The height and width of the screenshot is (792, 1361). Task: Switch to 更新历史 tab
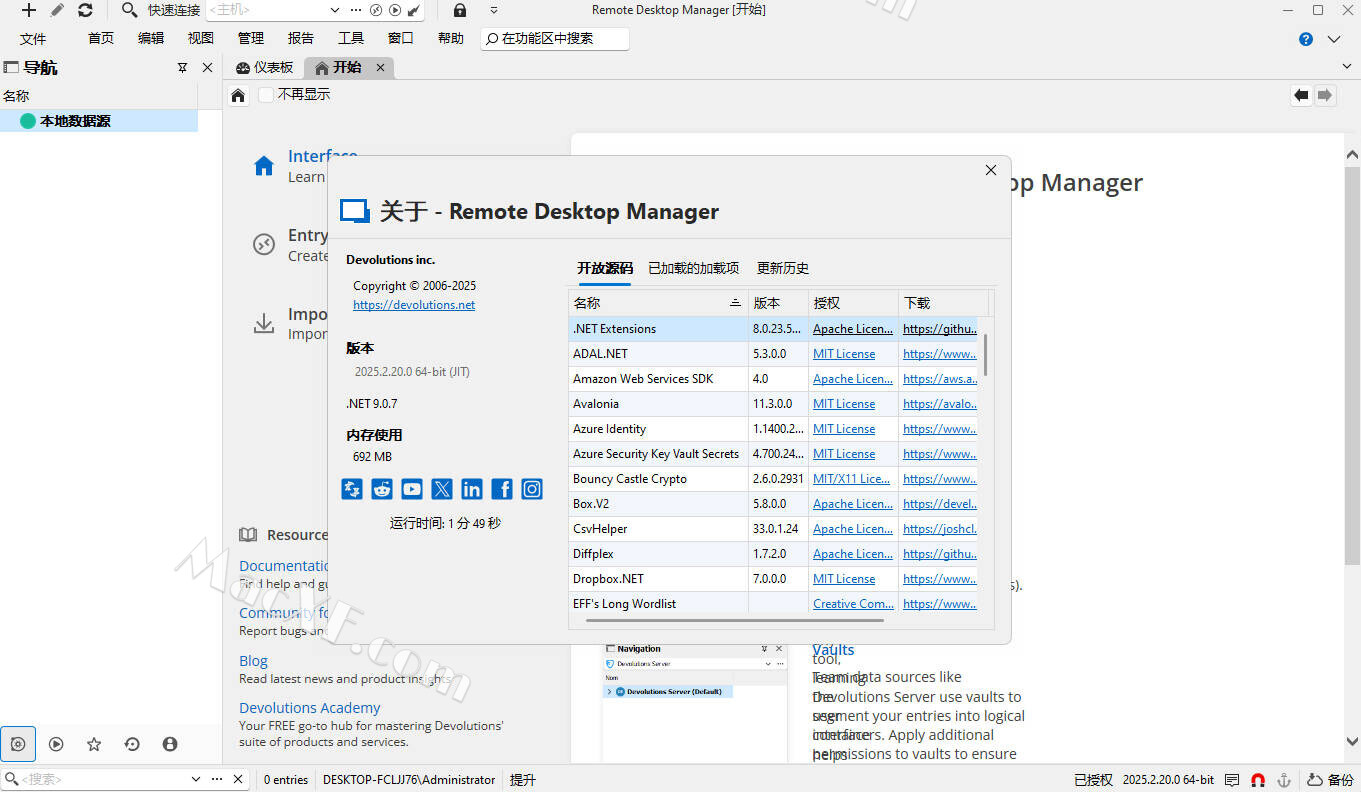click(x=783, y=268)
